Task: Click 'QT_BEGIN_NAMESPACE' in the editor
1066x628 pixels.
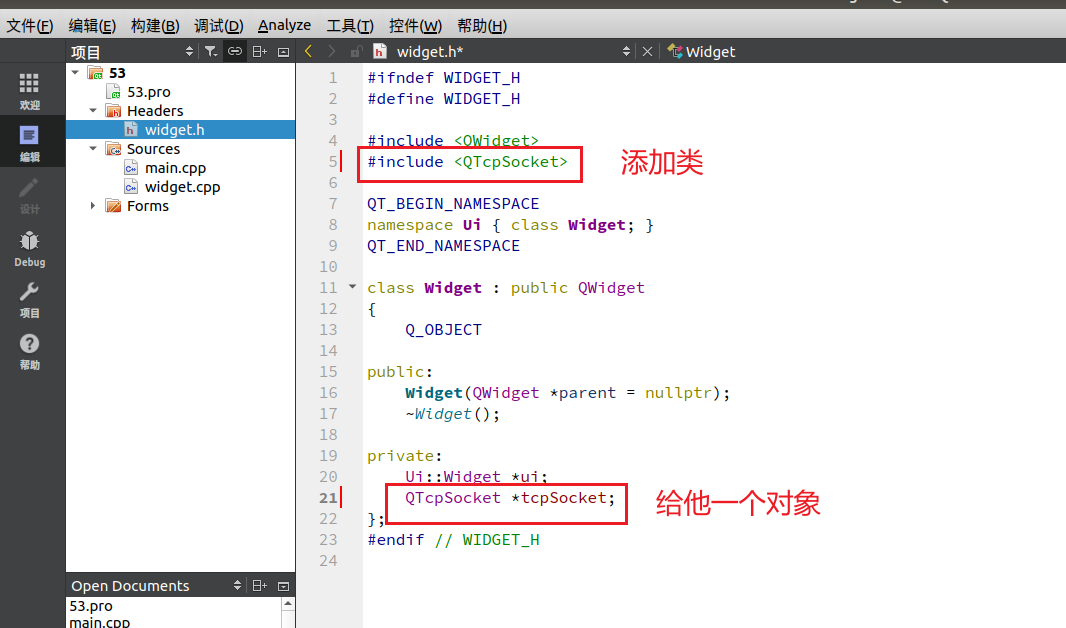Action: click(453, 204)
